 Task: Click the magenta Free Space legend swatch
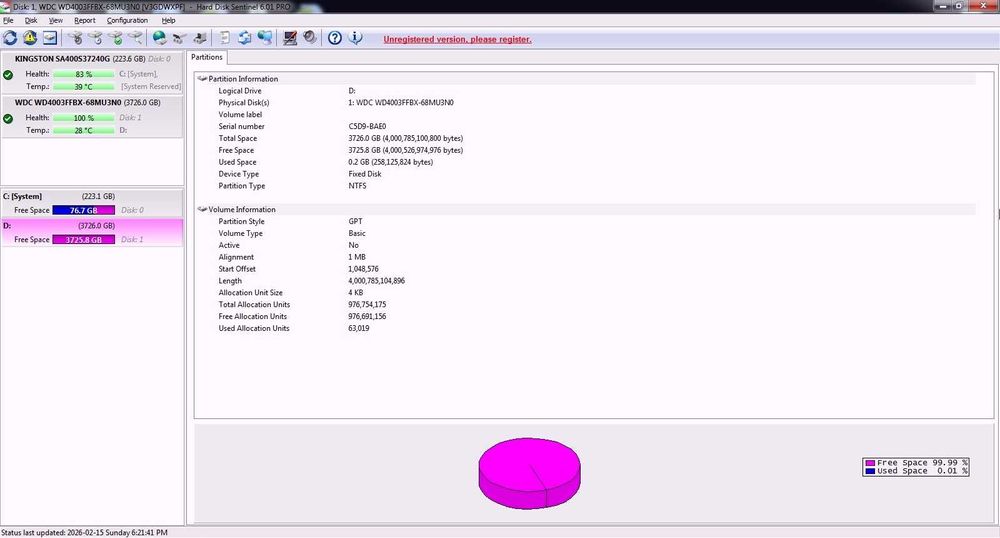pos(870,463)
